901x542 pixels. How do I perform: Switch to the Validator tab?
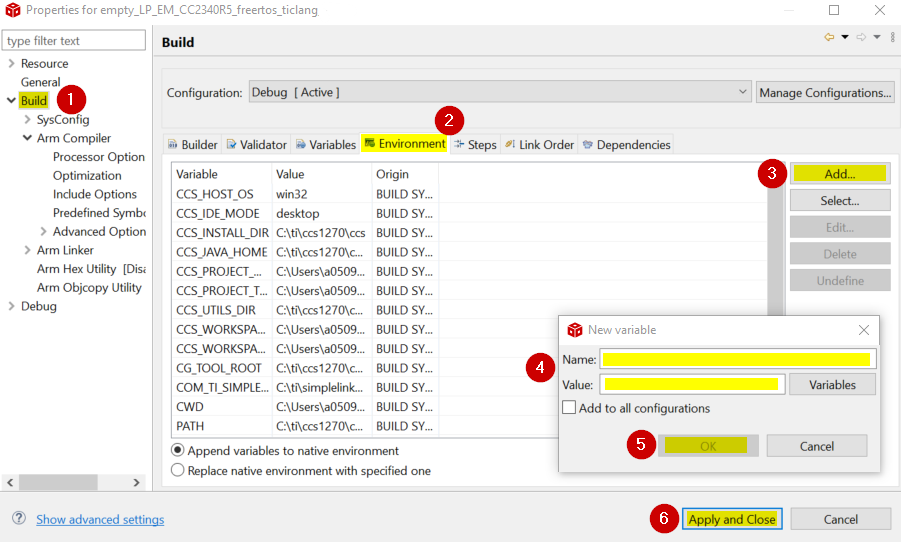pyautogui.click(x=256, y=144)
